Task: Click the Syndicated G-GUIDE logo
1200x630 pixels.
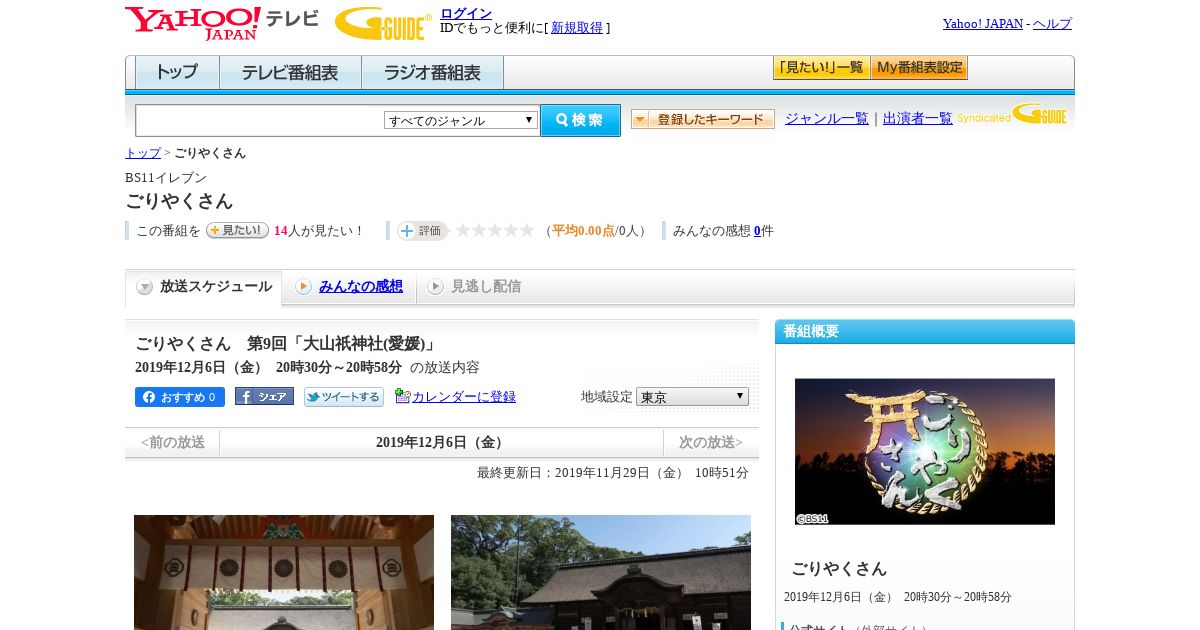Action: tap(1012, 115)
